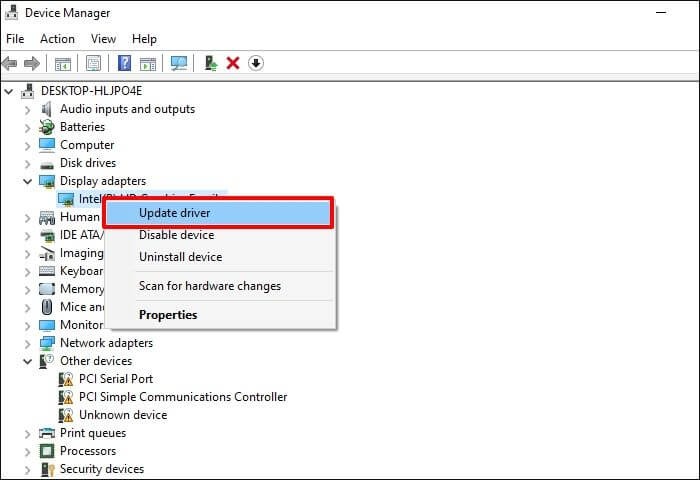Click the Update device driver toolbar icon
The height and width of the screenshot is (480, 700).
(211, 63)
